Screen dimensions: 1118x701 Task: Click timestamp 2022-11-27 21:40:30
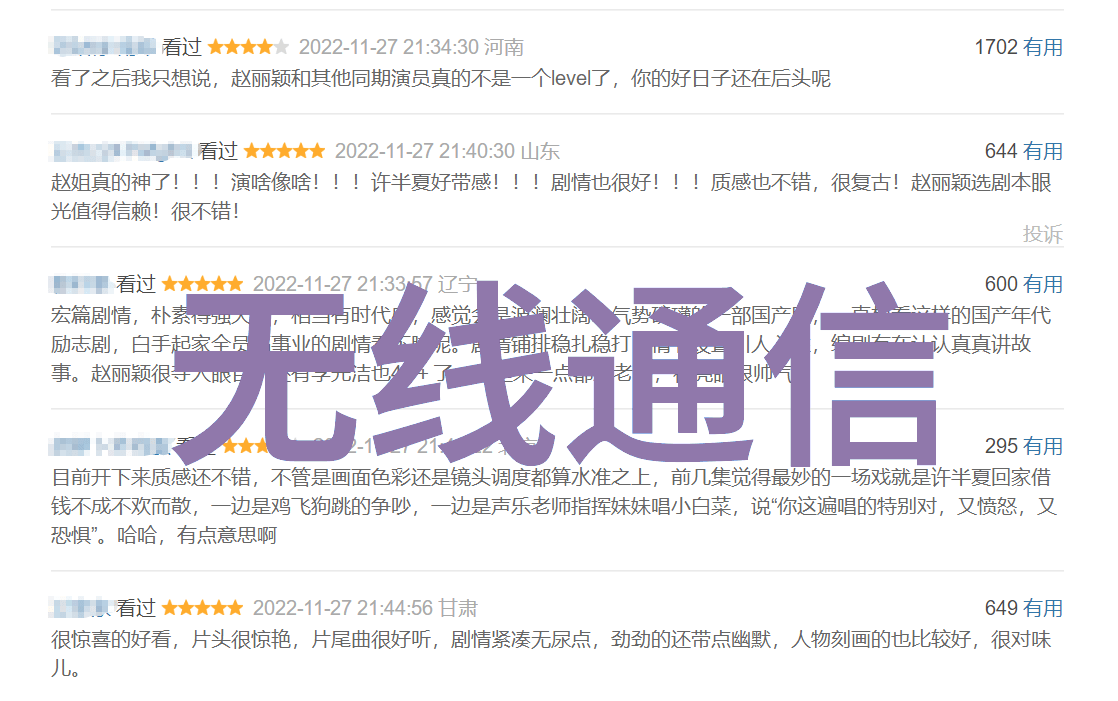(x=425, y=151)
